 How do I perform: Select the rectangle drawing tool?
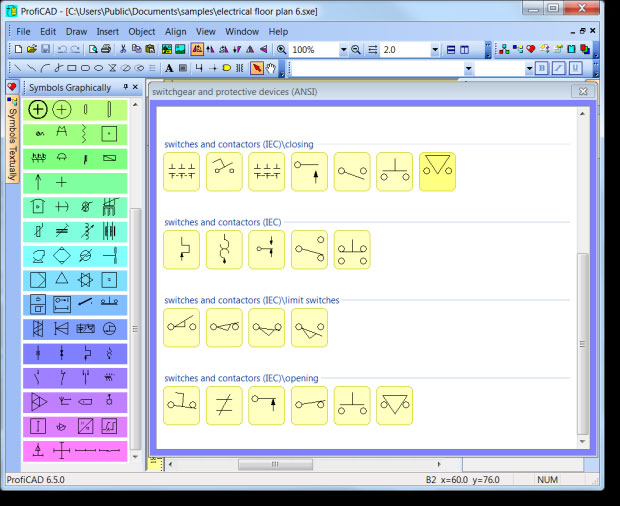tap(71, 68)
